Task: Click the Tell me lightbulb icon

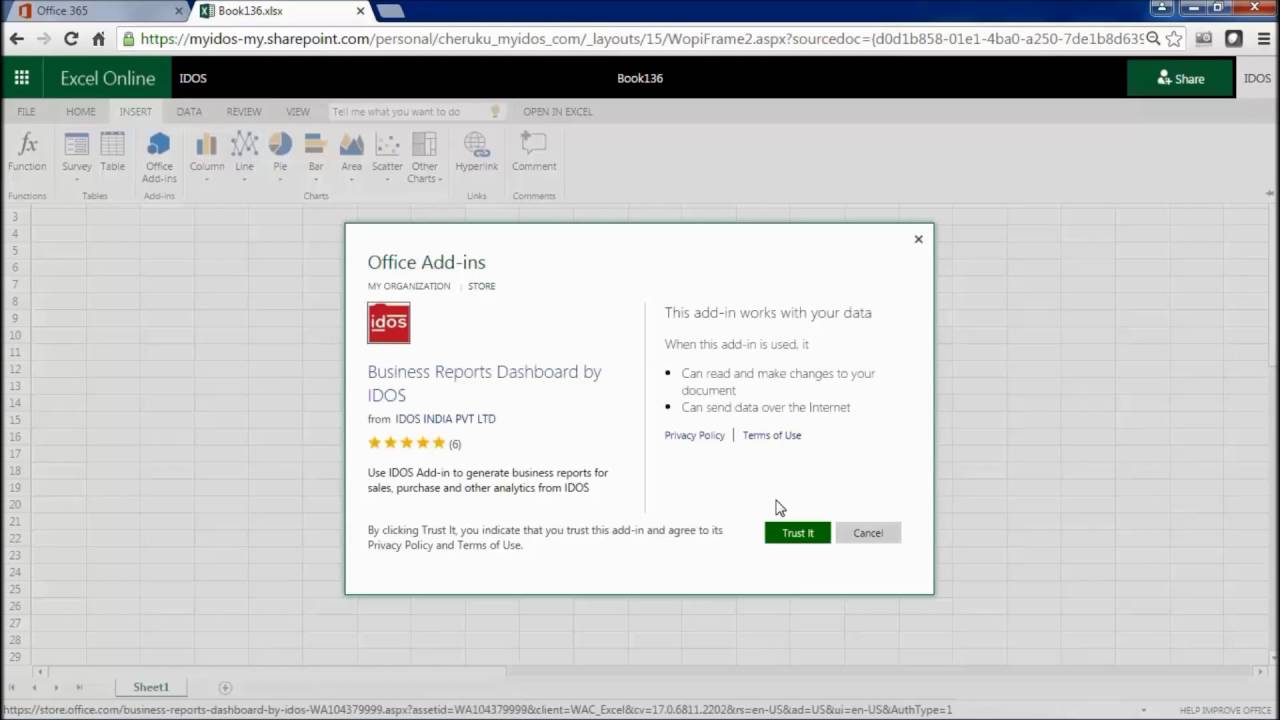Action: point(494,112)
